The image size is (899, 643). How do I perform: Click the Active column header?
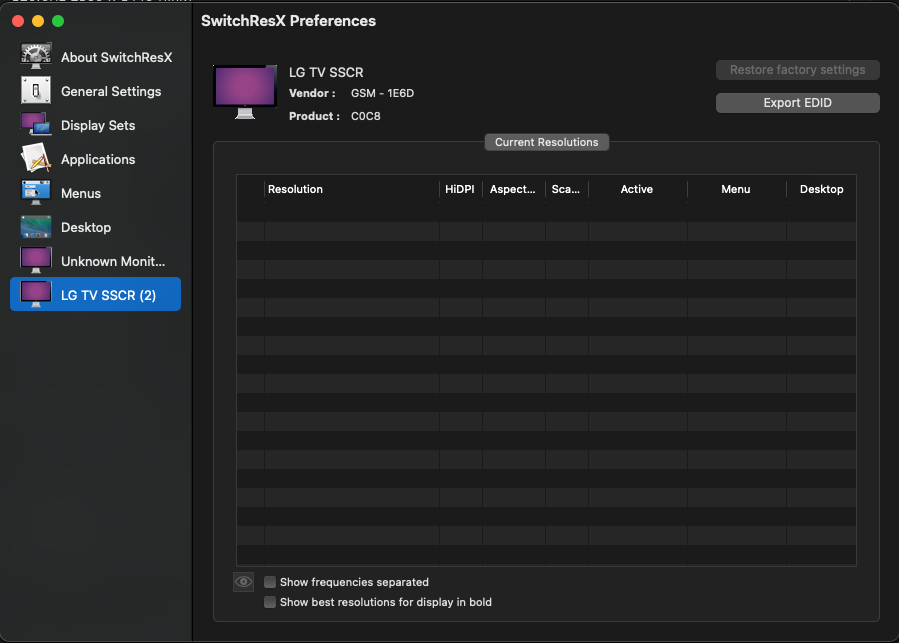(x=637, y=189)
